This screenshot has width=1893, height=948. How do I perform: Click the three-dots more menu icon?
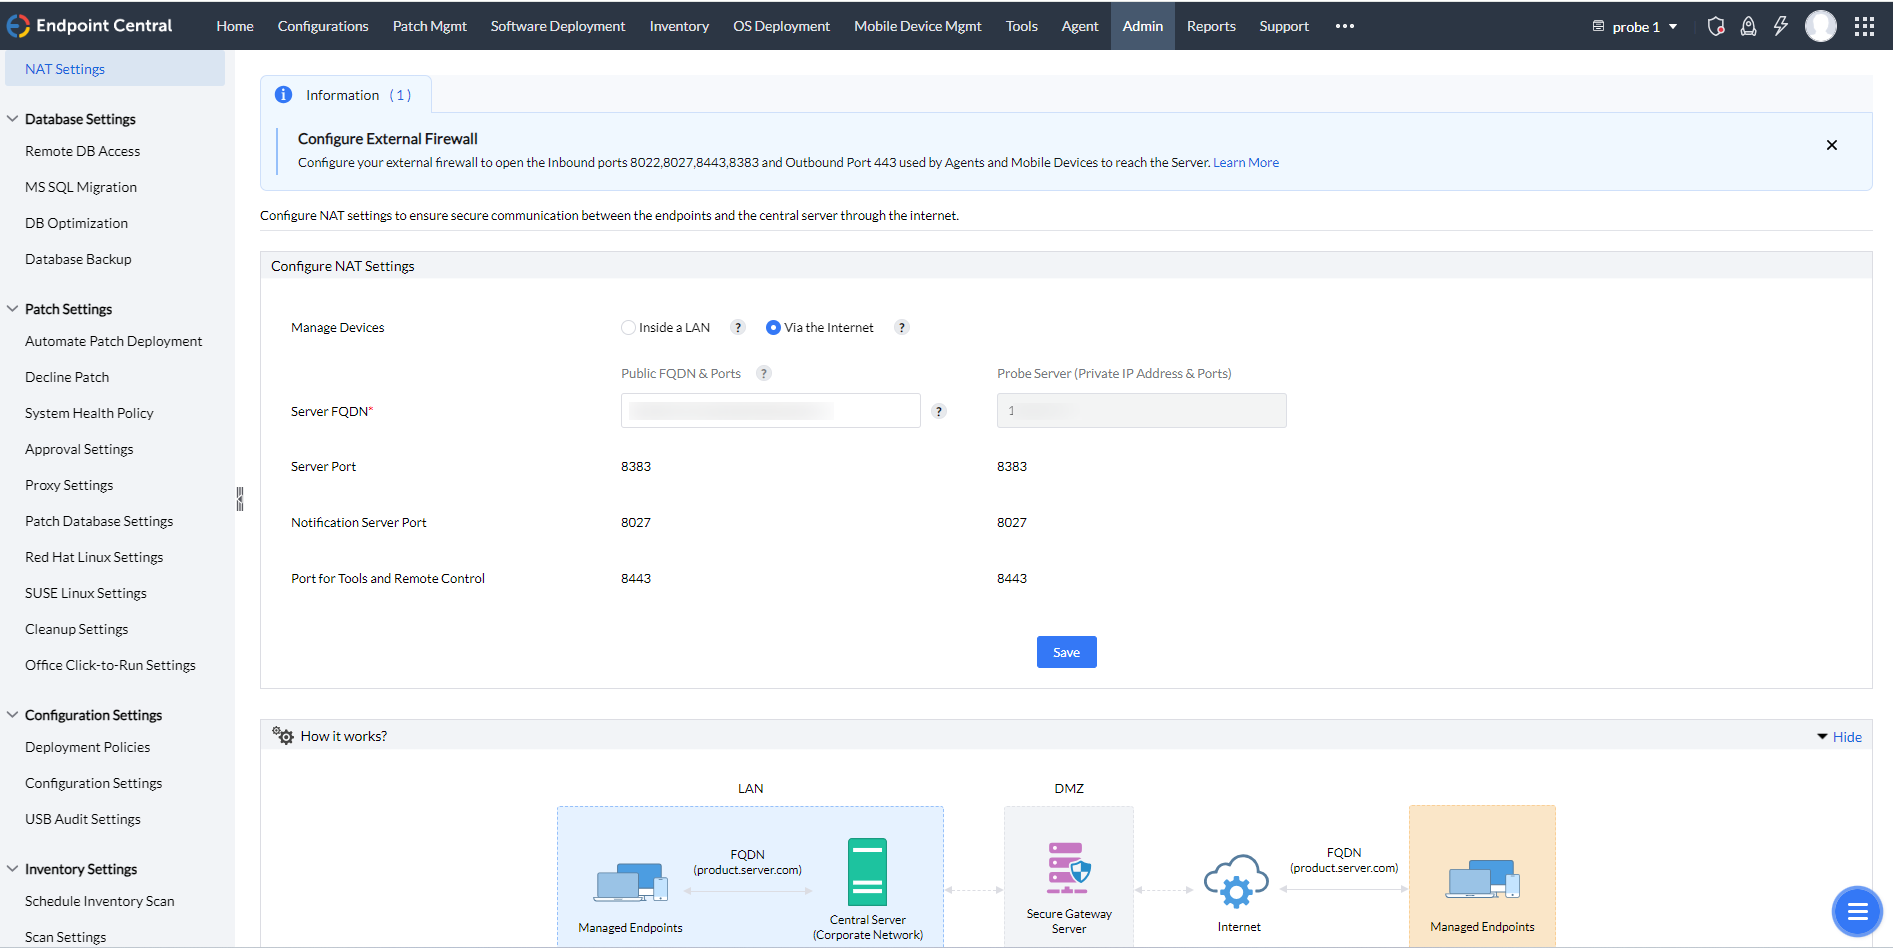point(1345,26)
